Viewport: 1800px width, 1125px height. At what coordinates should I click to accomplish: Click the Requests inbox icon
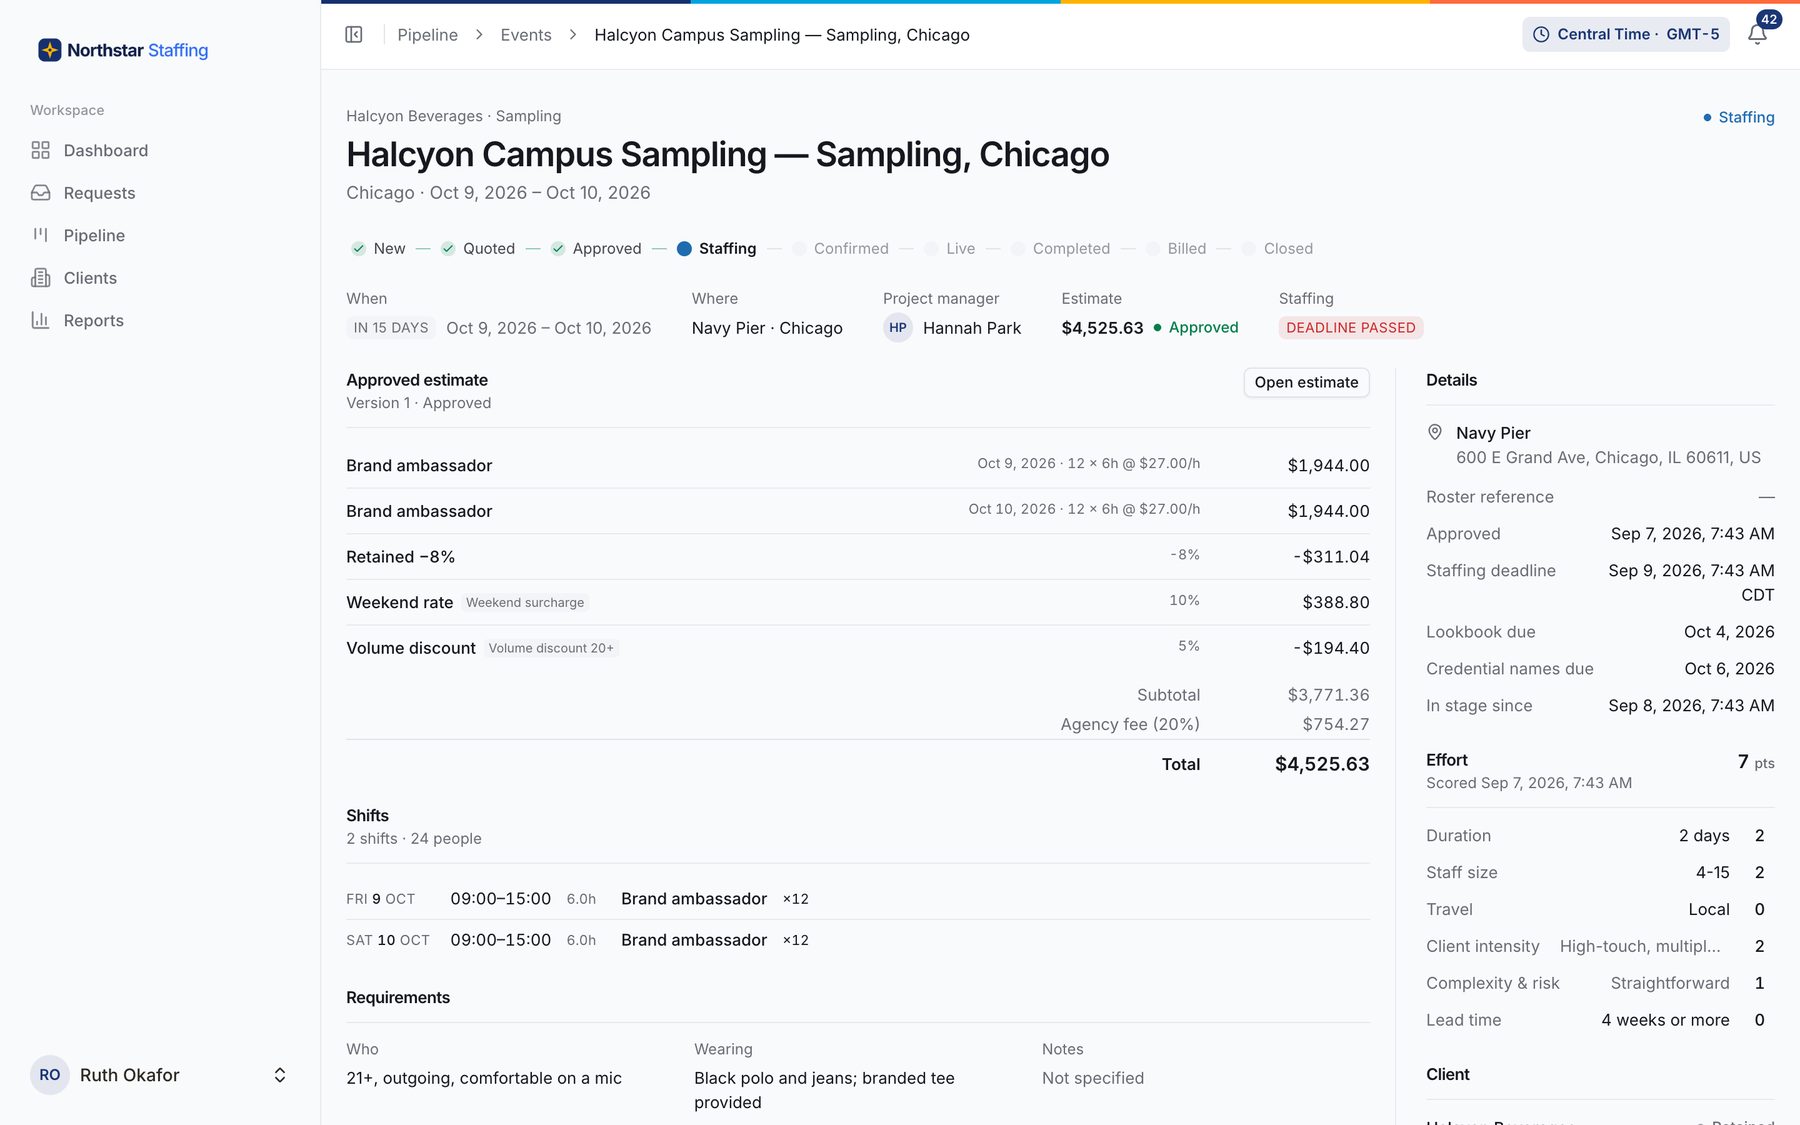point(40,193)
